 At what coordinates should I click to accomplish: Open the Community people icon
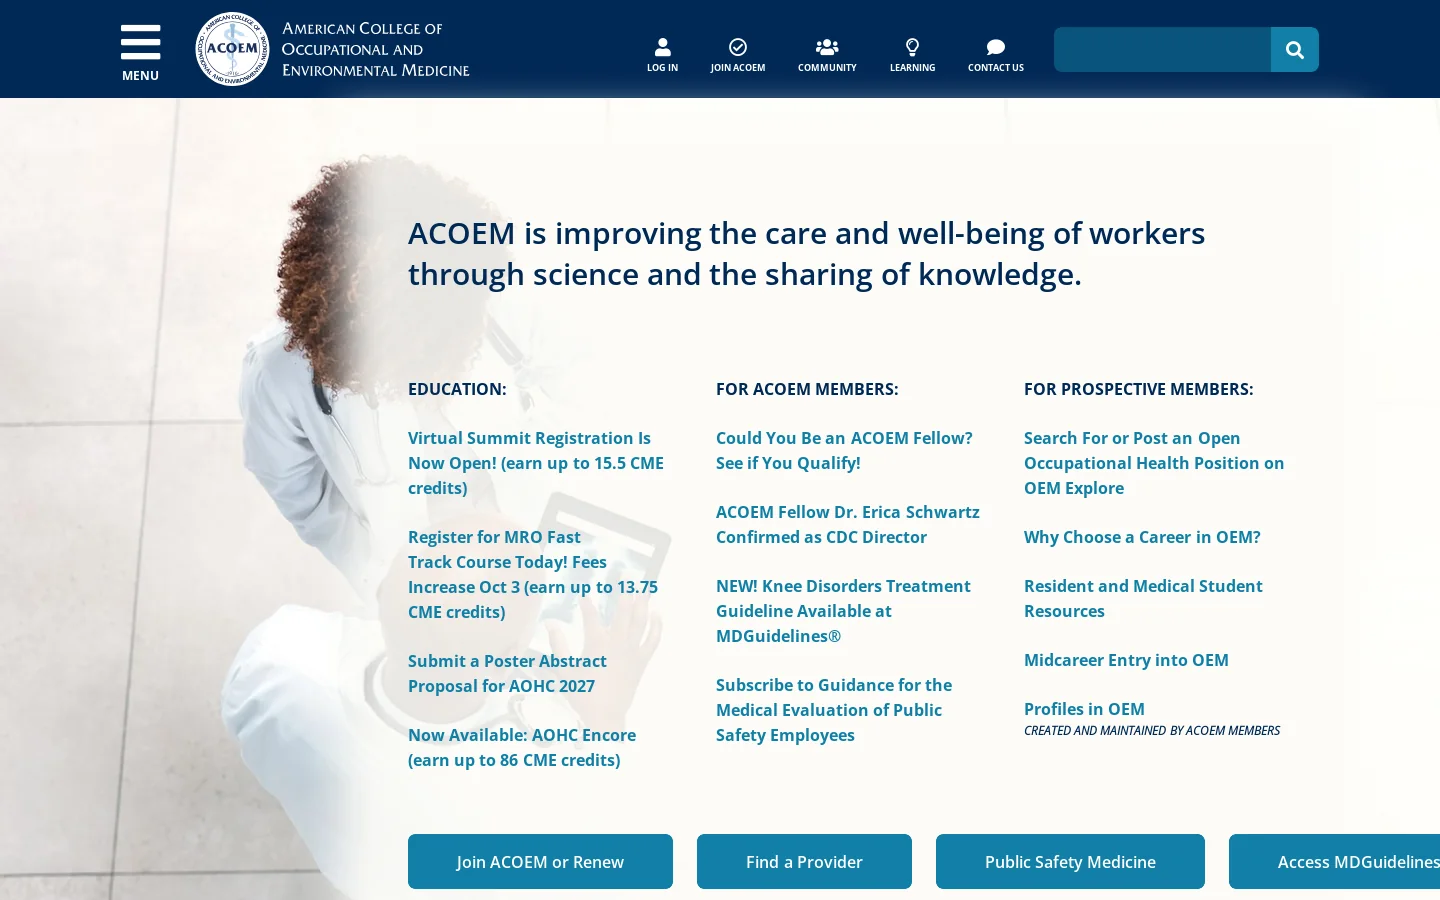[827, 47]
